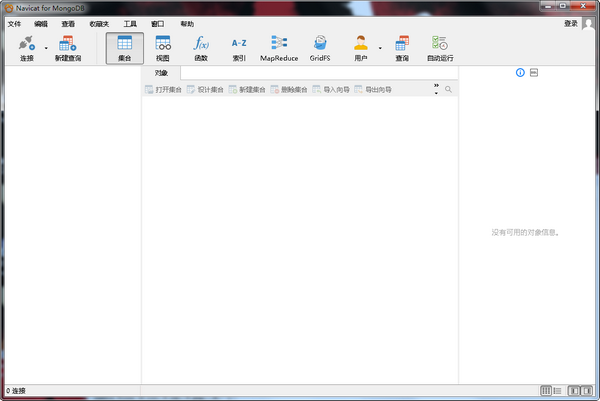Switch to the Objects (对象) tab

click(161, 74)
